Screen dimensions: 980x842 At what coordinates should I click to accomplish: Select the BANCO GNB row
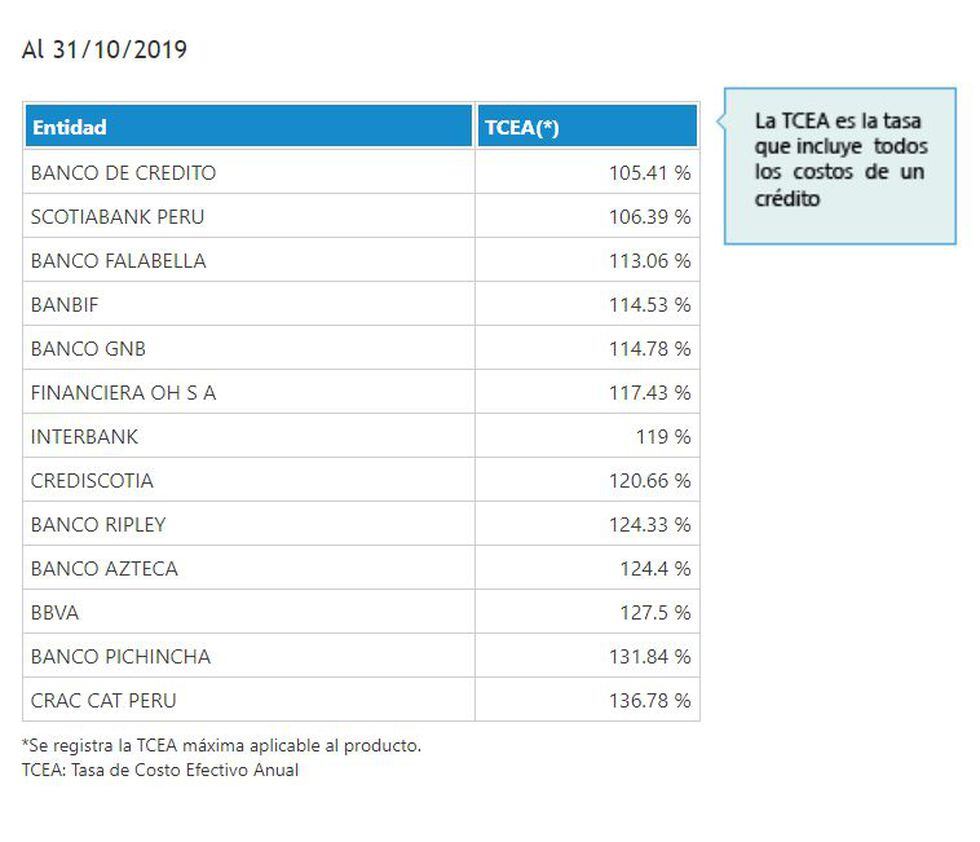tap(88, 349)
